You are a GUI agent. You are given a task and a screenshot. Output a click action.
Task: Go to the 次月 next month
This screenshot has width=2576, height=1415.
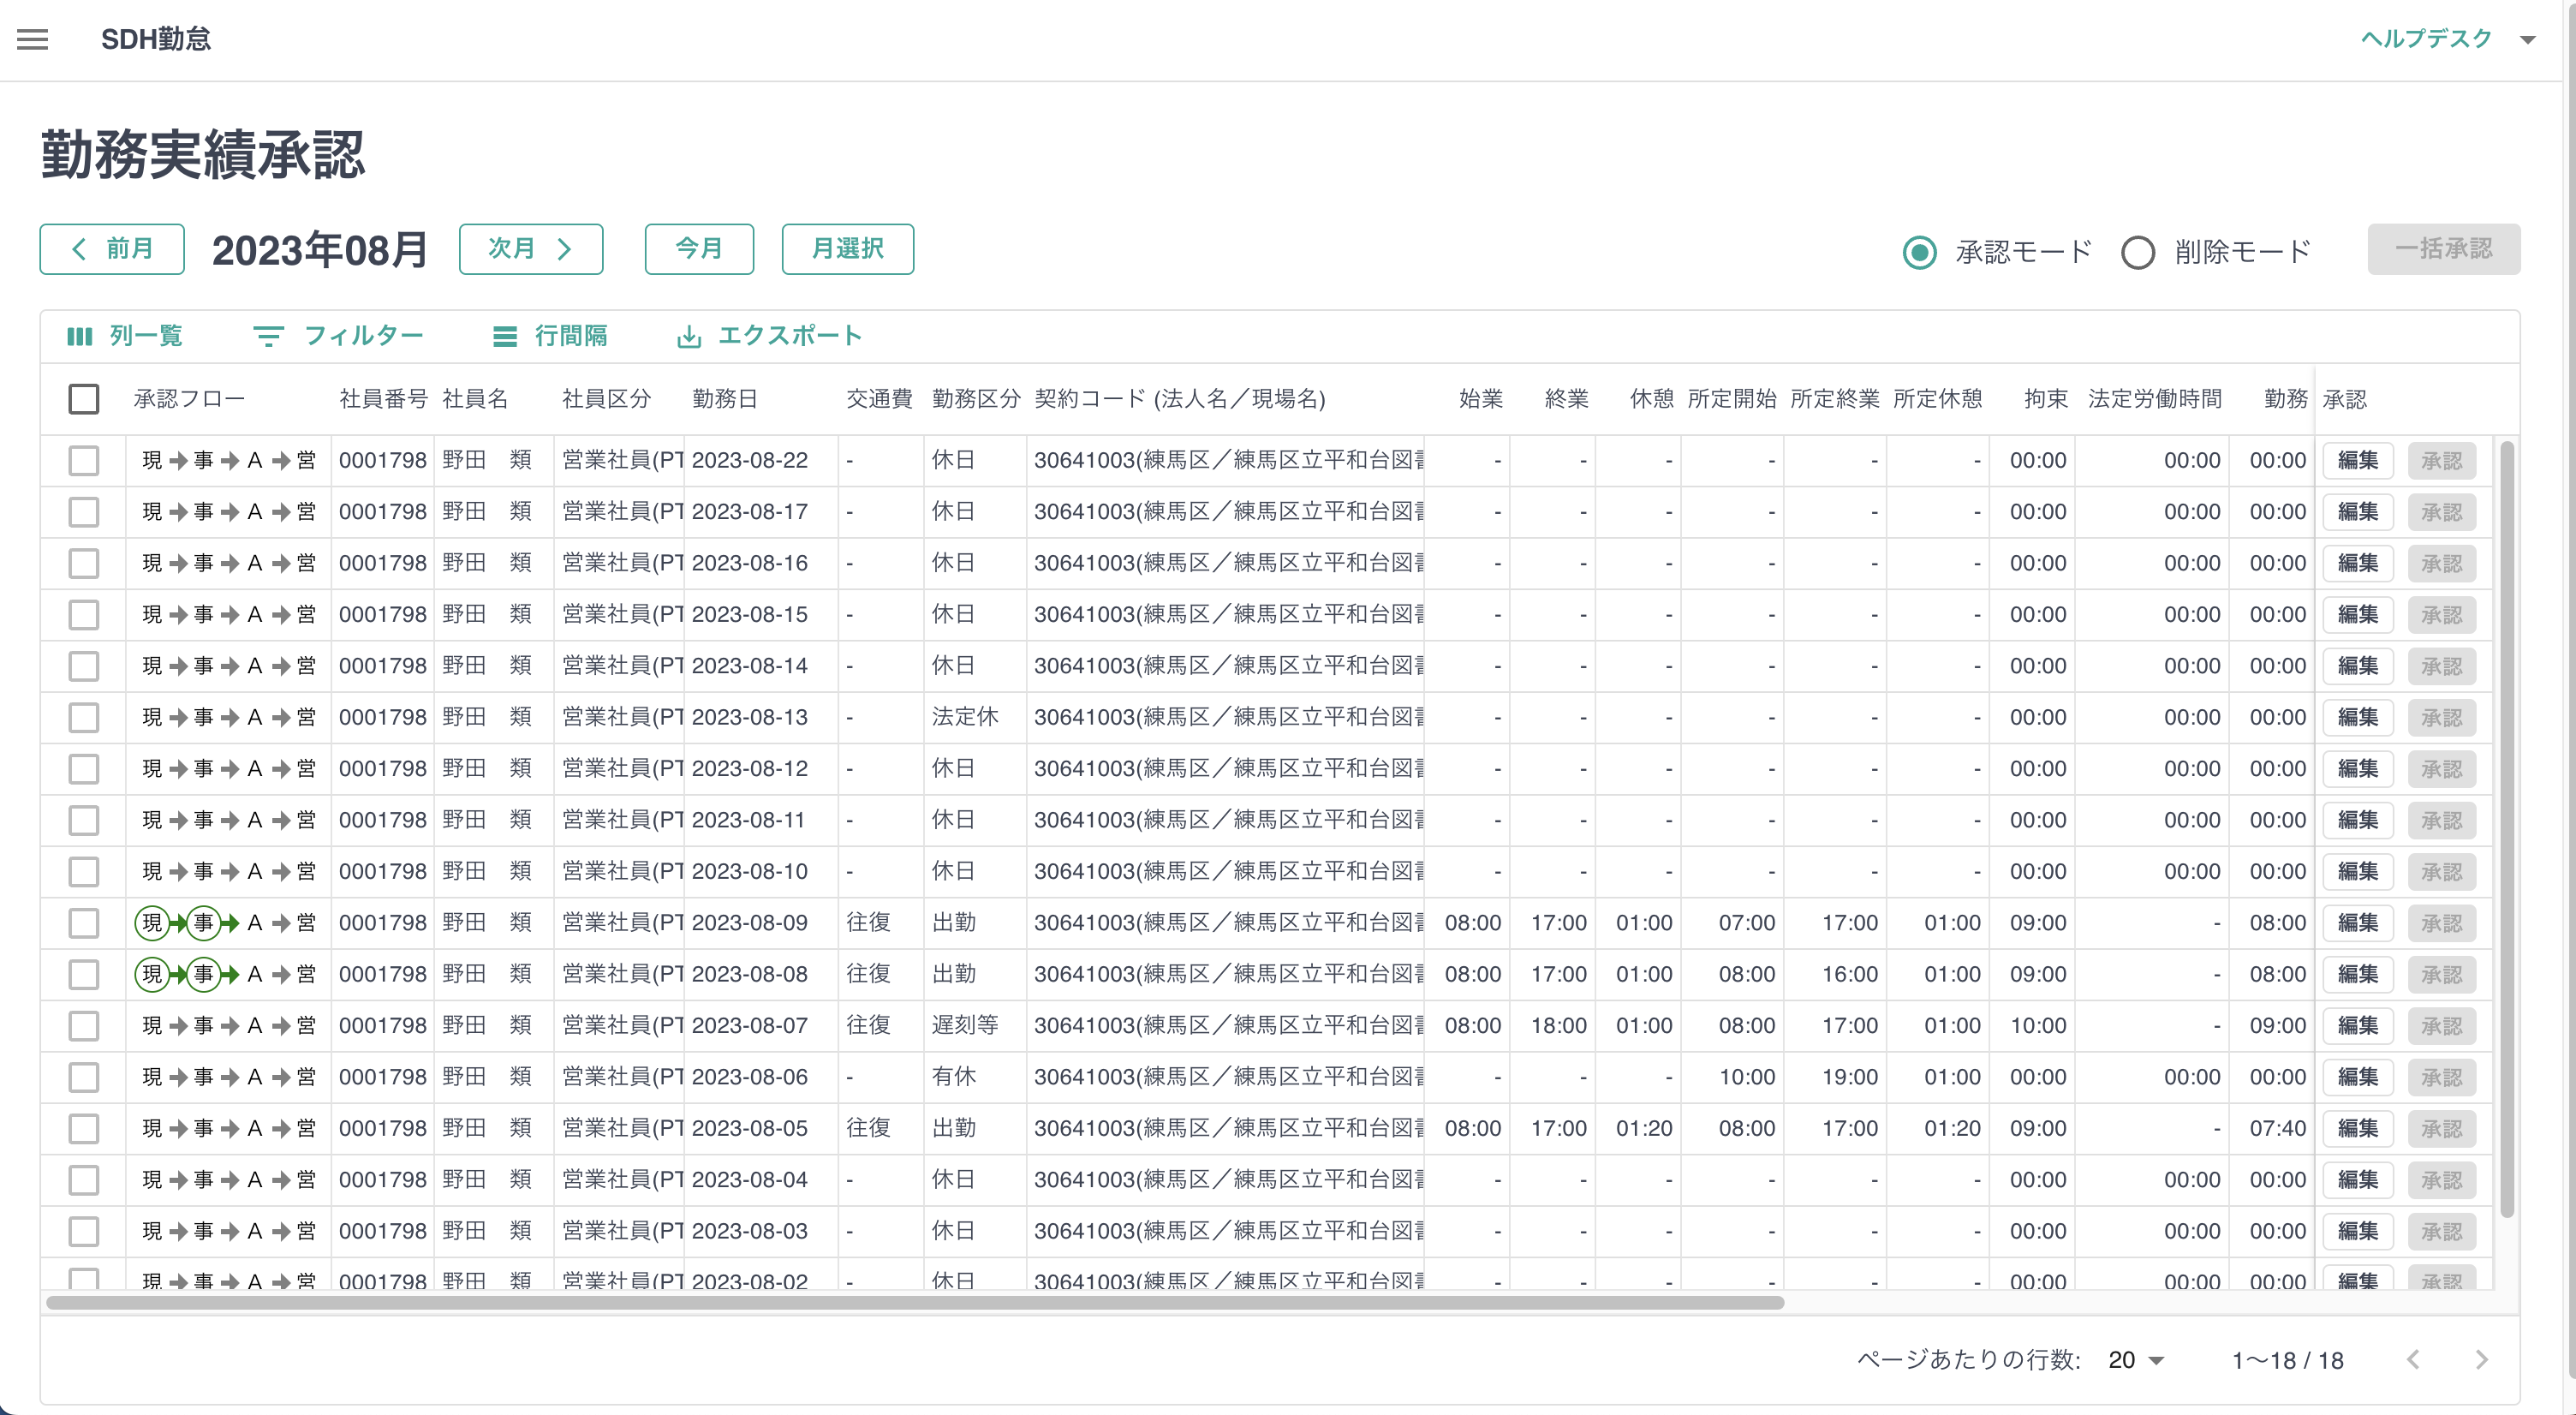click(x=530, y=249)
